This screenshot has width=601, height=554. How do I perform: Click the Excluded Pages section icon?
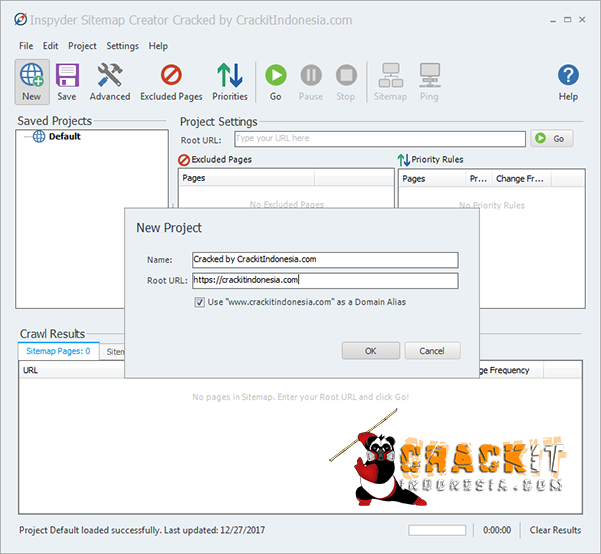(x=184, y=160)
